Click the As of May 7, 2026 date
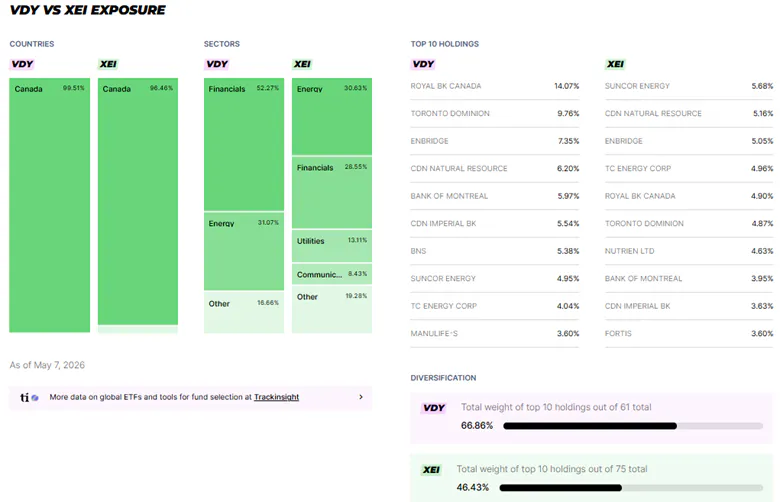Viewport: 780px width, 502px height. coord(47,365)
